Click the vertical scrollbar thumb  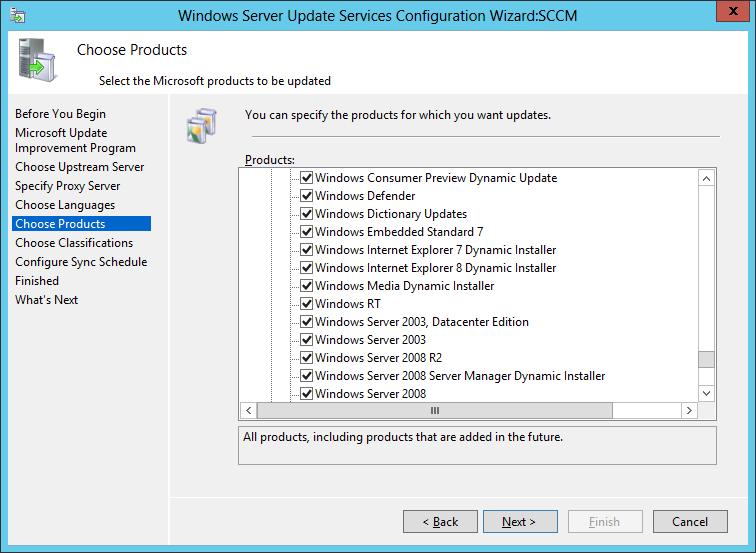click(x=706, y=359)
